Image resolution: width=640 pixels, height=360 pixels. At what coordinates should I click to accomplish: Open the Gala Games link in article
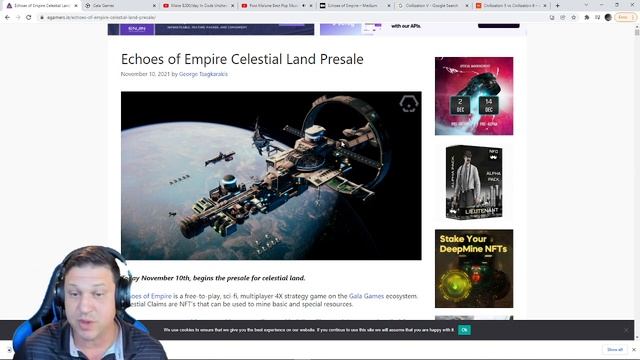(x=366, y=296)
